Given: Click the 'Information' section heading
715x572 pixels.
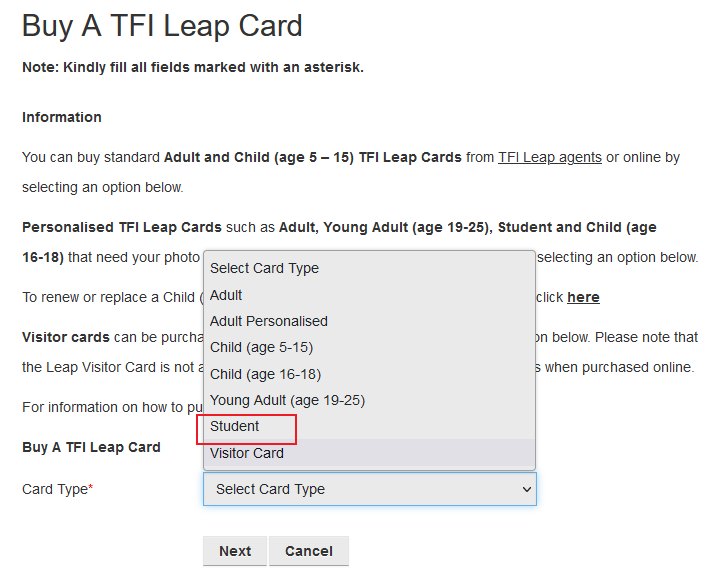Looking at the screenshot, I should (x=62, y=117).
